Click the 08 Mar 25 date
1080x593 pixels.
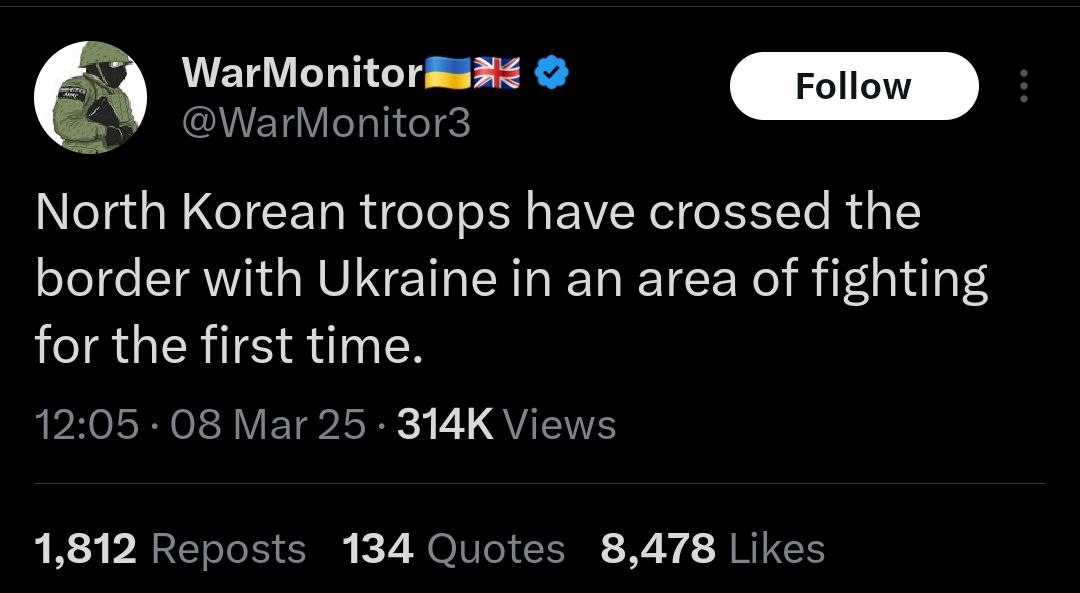pyautogui.click(x=268, y=426)
